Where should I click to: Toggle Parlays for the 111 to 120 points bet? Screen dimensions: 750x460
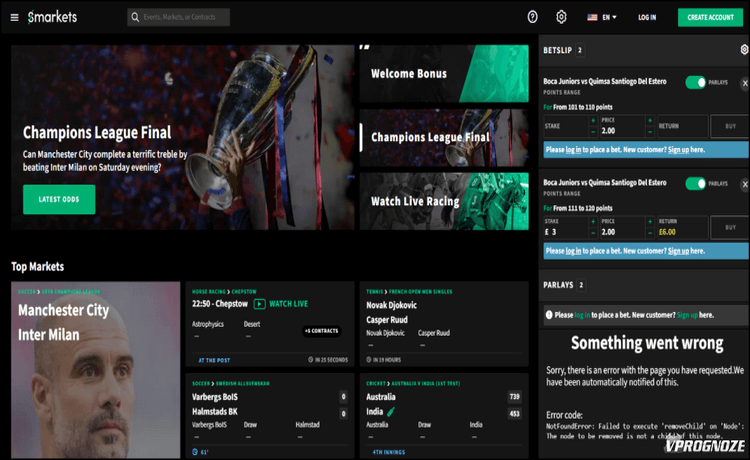pos(695,184)
